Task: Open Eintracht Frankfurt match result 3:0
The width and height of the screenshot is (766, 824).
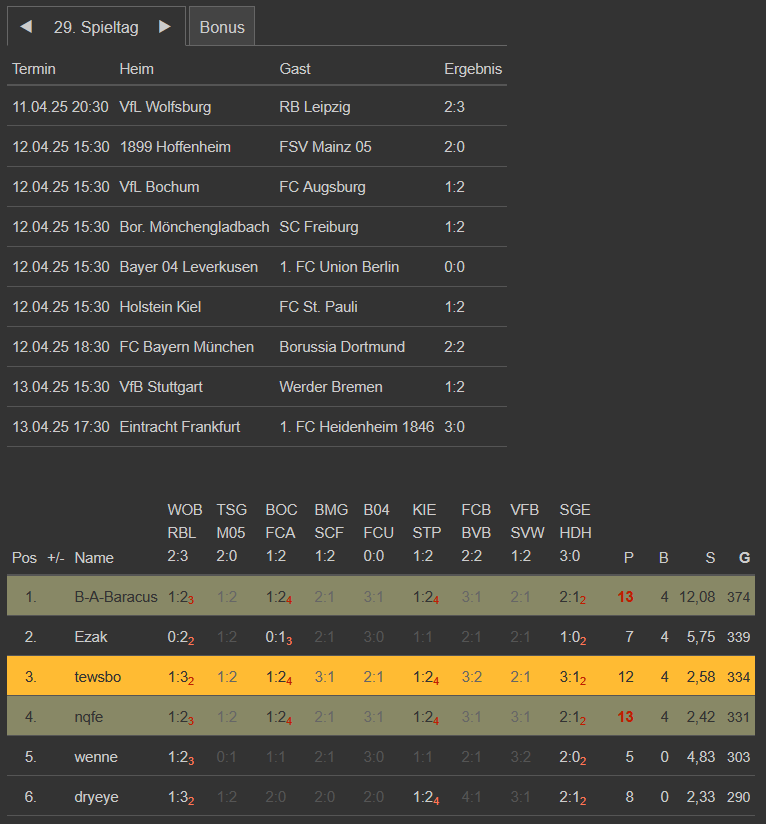Action: [457, 427]
